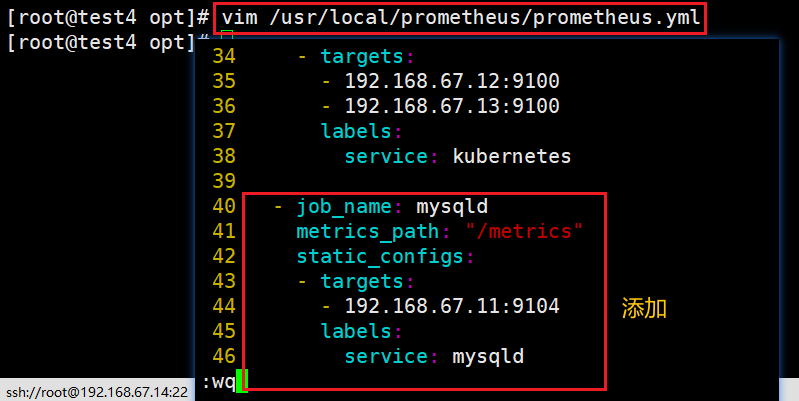The height and width of the screenshot is (401, 799).
Task: Click the ssh://root@192.168.67.14:22 status bar
Action: pos(97,392)
